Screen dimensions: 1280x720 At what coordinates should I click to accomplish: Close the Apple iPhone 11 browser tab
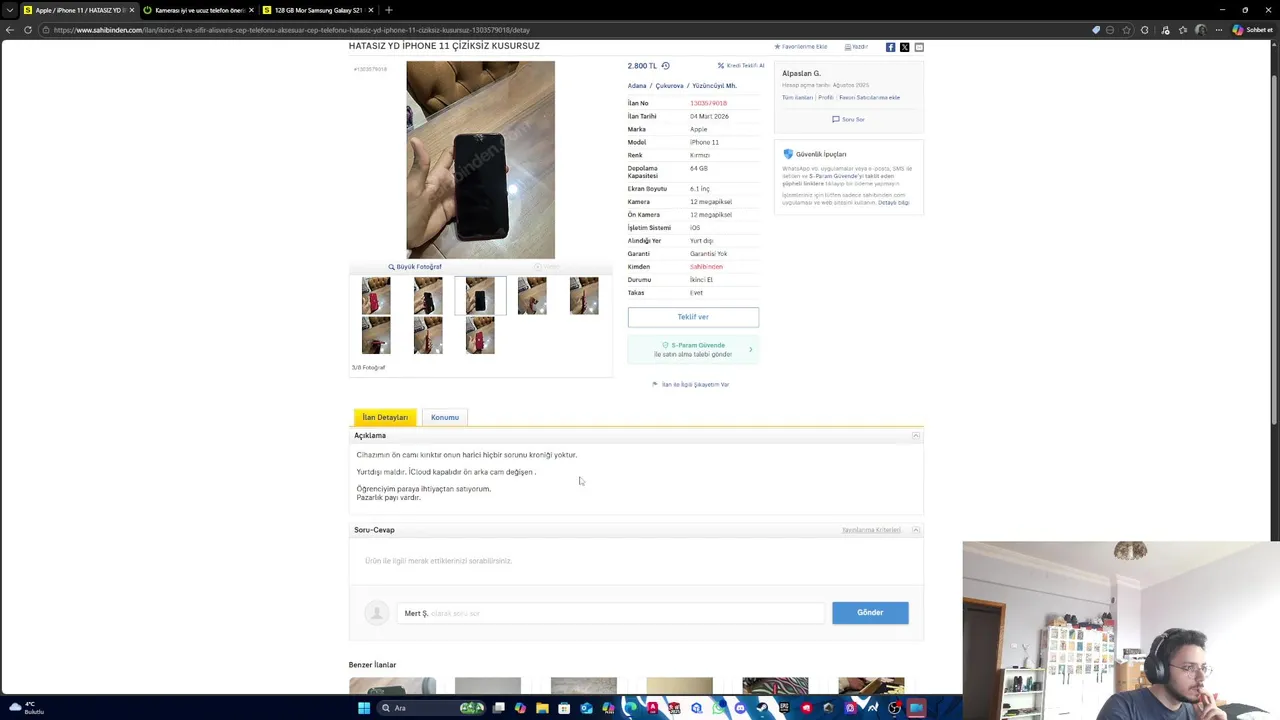point(131,10)
